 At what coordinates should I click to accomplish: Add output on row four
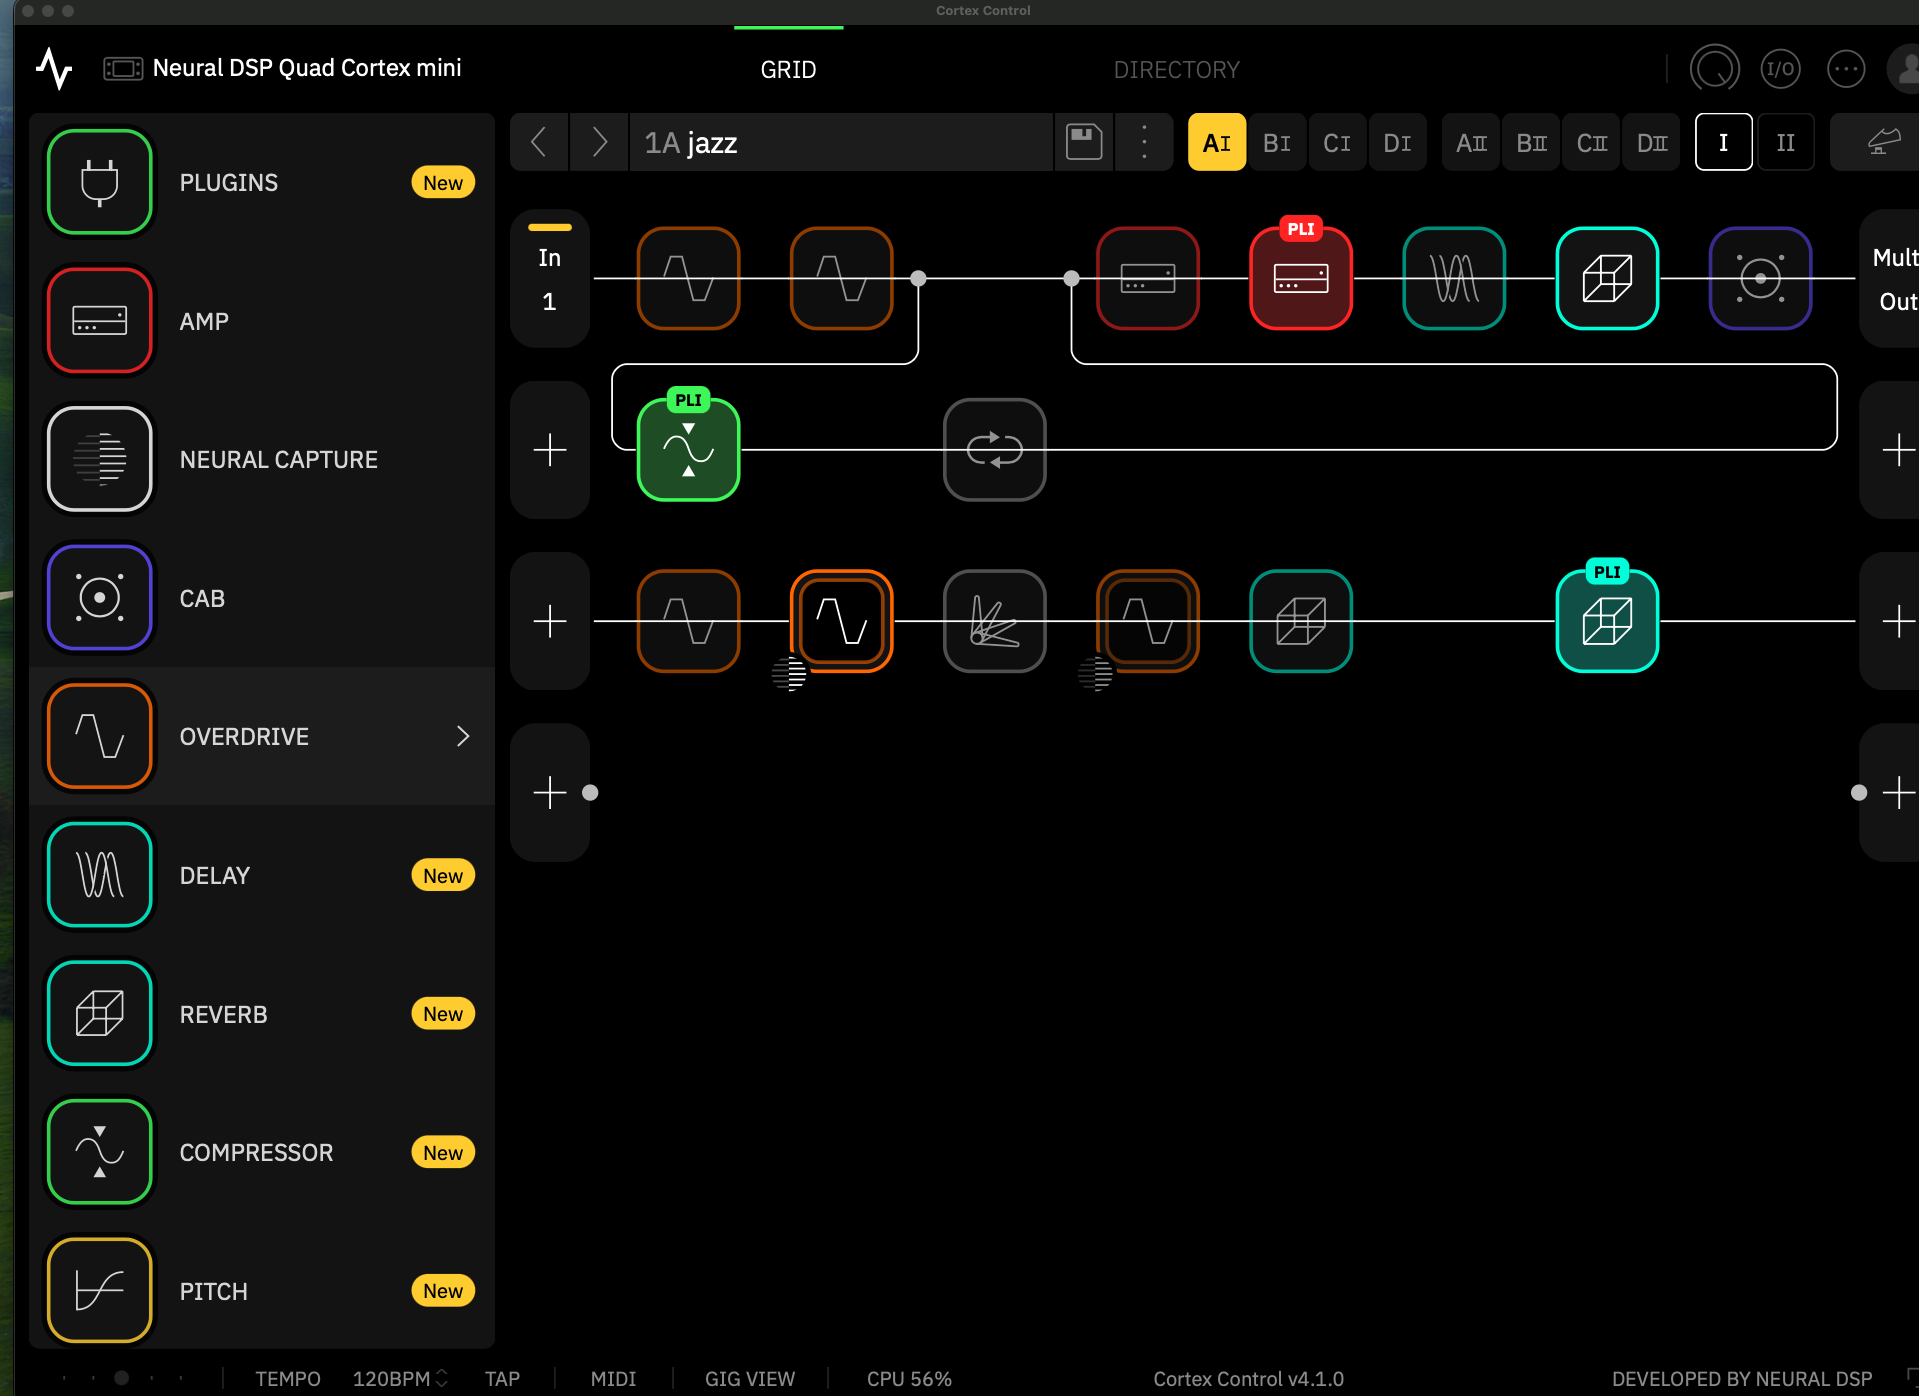coord(1890,792)
